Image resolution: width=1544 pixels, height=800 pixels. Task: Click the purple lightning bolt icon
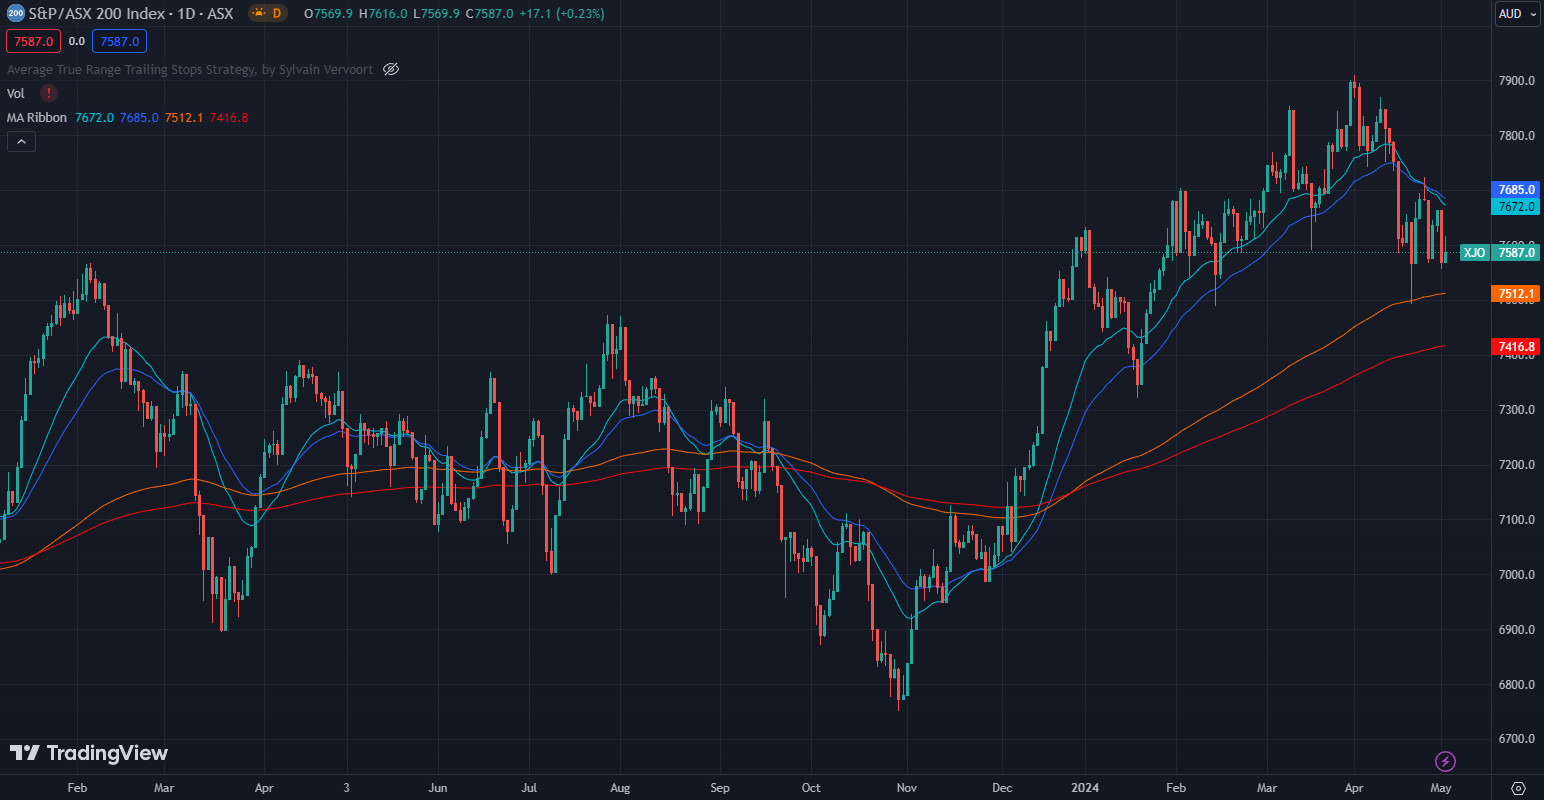point(1445,762)
